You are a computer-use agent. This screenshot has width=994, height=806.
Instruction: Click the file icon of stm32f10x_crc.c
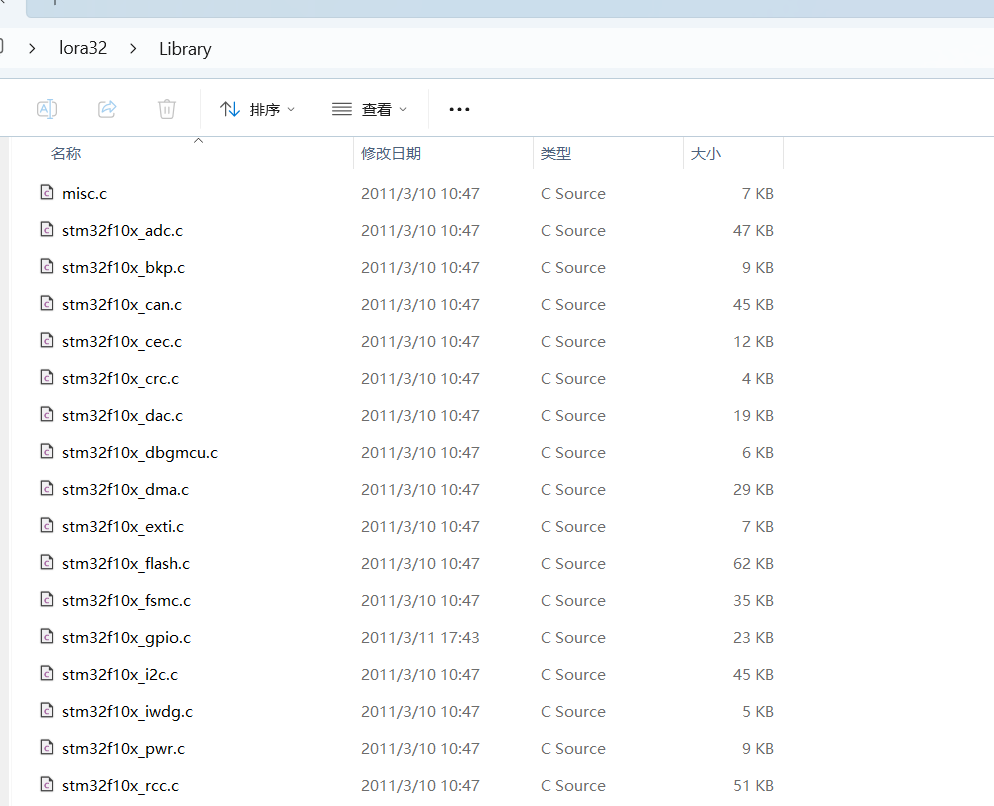tap(47, 377)
